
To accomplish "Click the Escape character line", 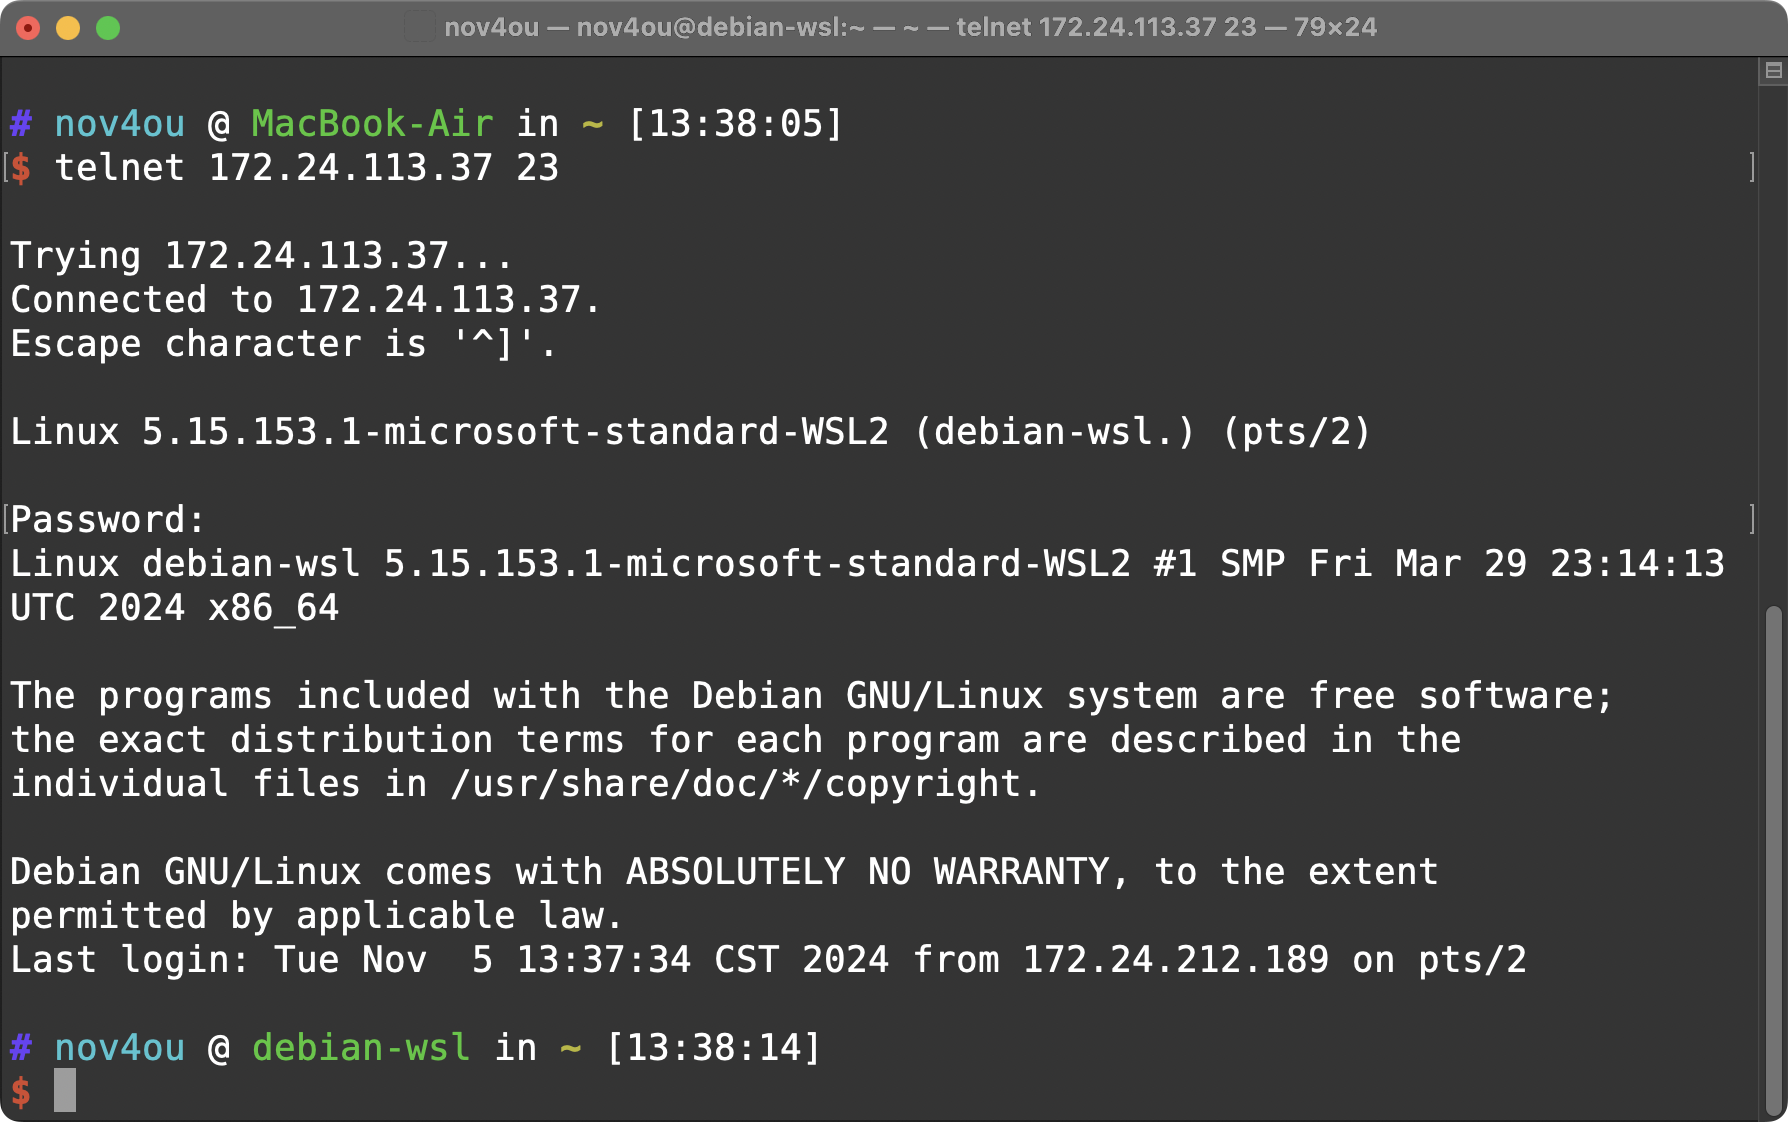I will [282, 343].
